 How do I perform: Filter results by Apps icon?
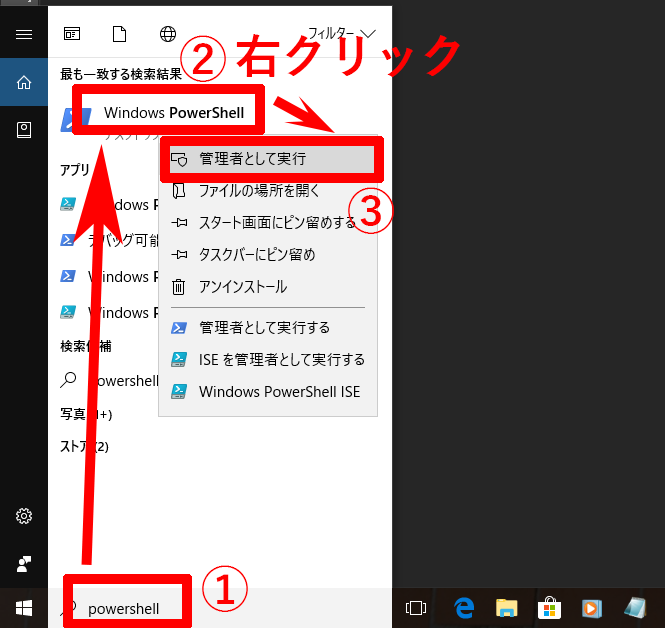(x=72, y=34)
